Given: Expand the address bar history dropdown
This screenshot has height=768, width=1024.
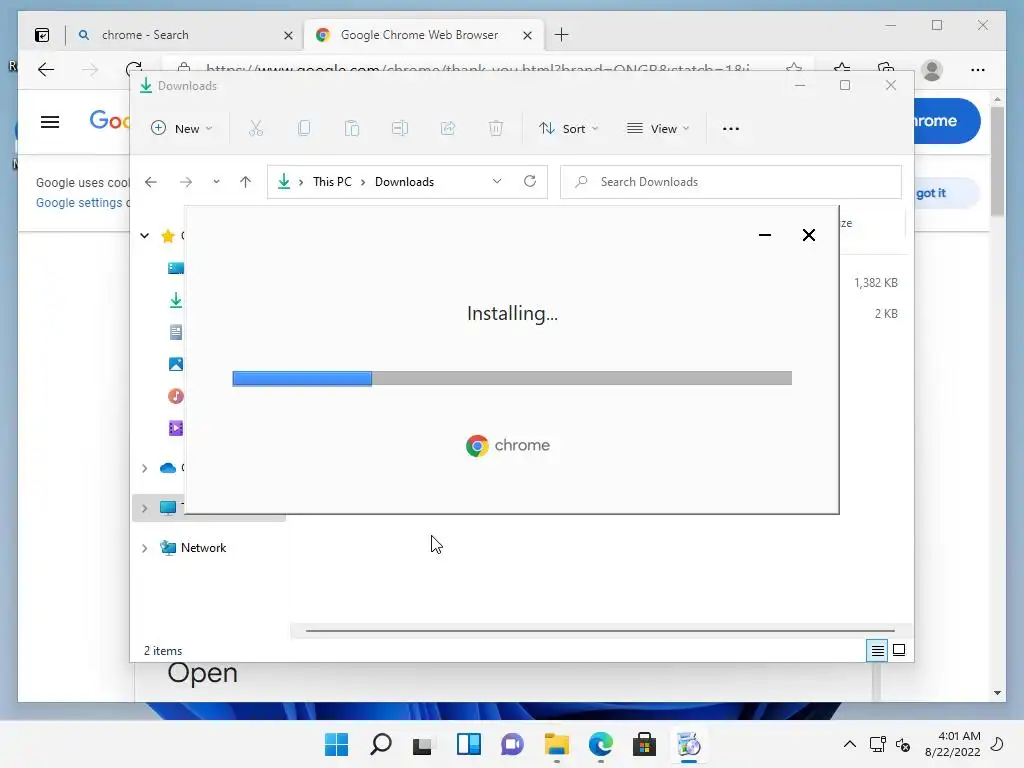Looking at the screenshot, I should point(497,181).
